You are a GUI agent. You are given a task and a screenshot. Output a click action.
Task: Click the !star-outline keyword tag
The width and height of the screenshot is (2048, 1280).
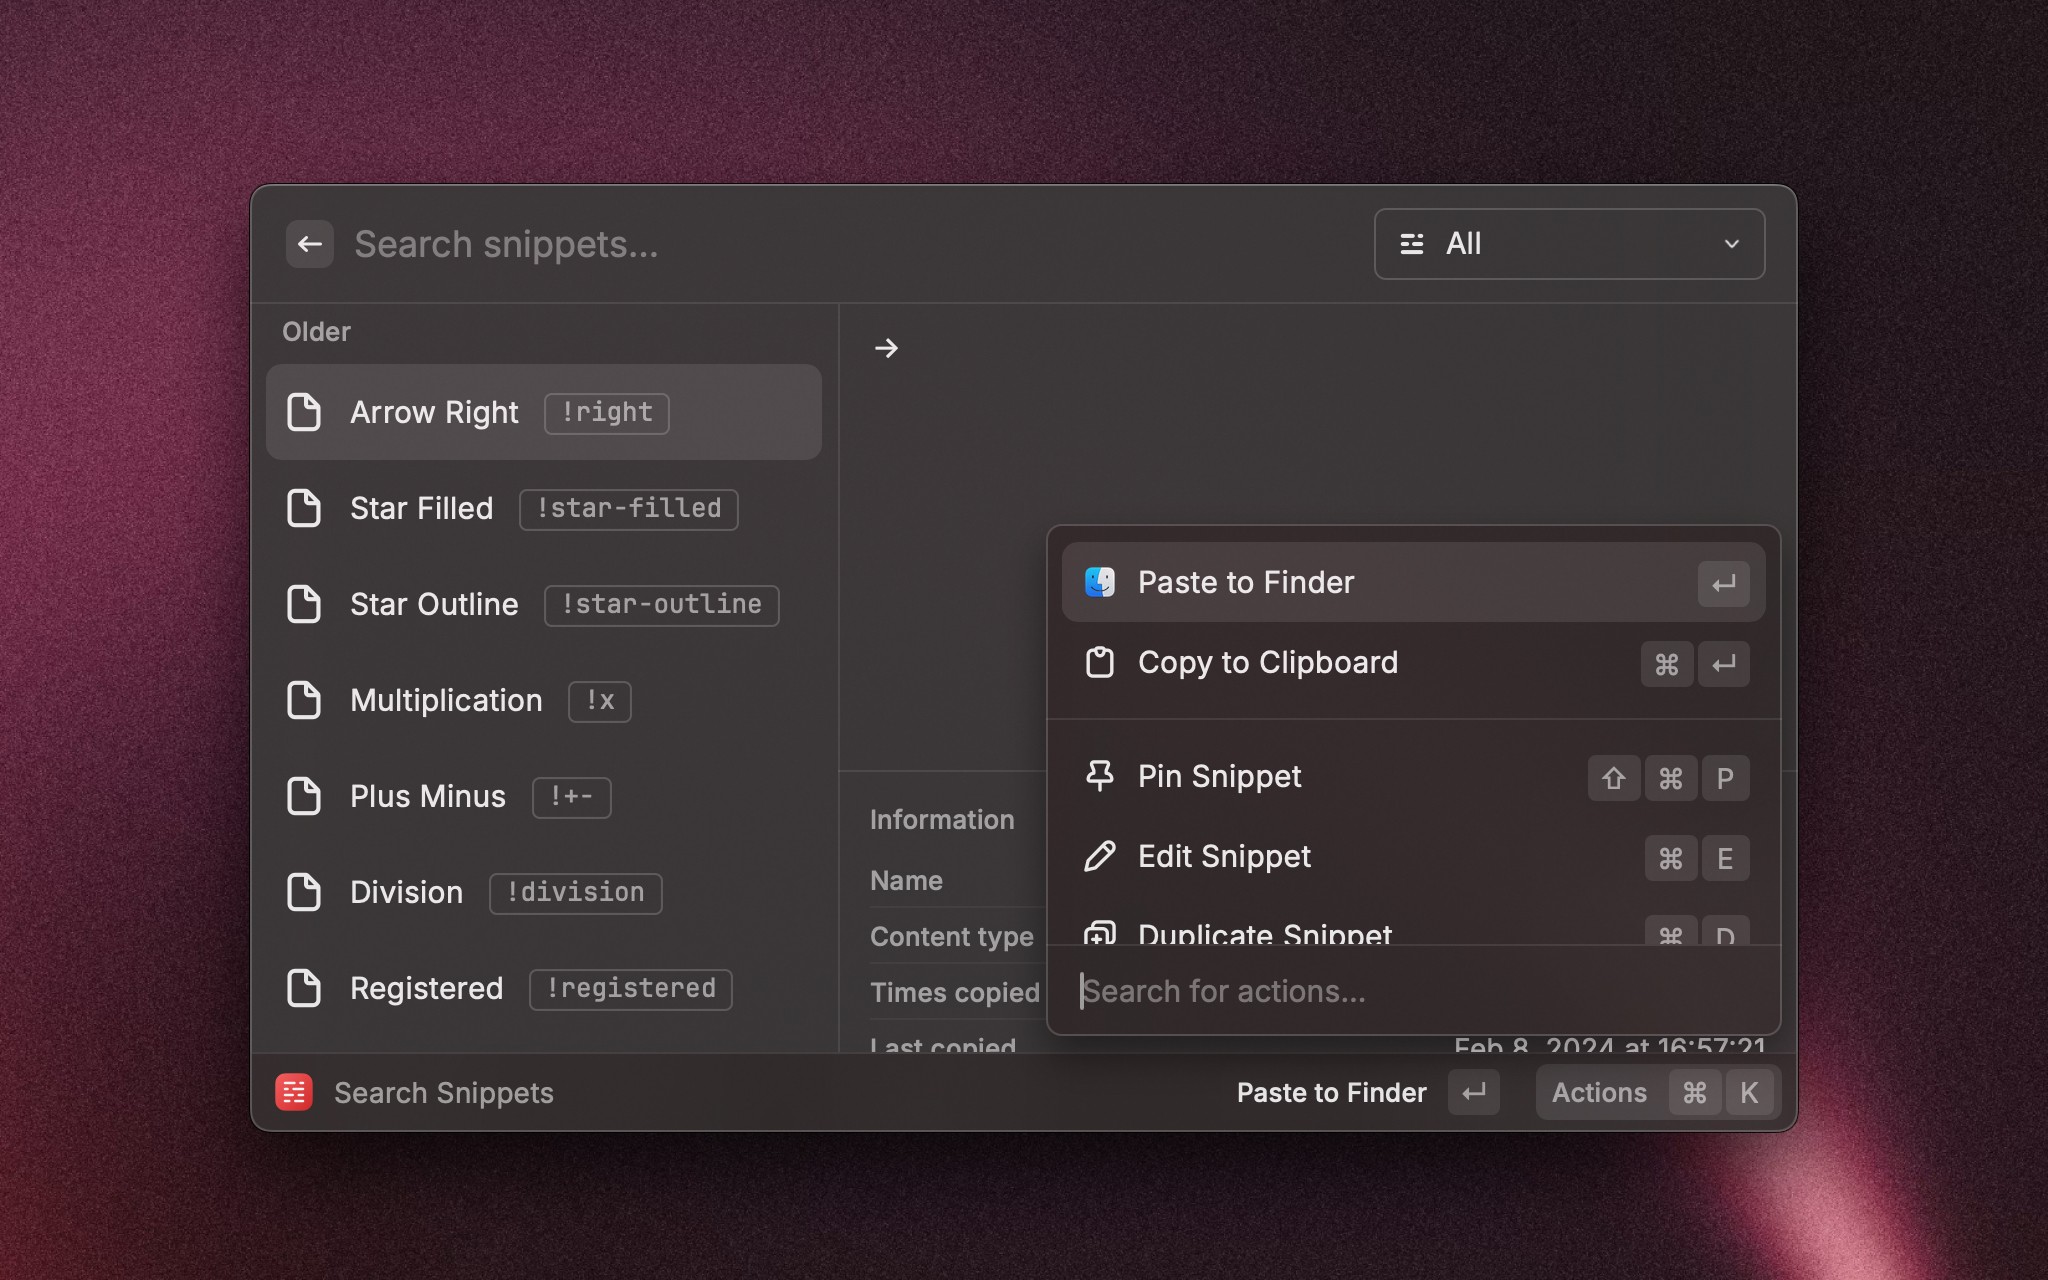click(662, 605)
